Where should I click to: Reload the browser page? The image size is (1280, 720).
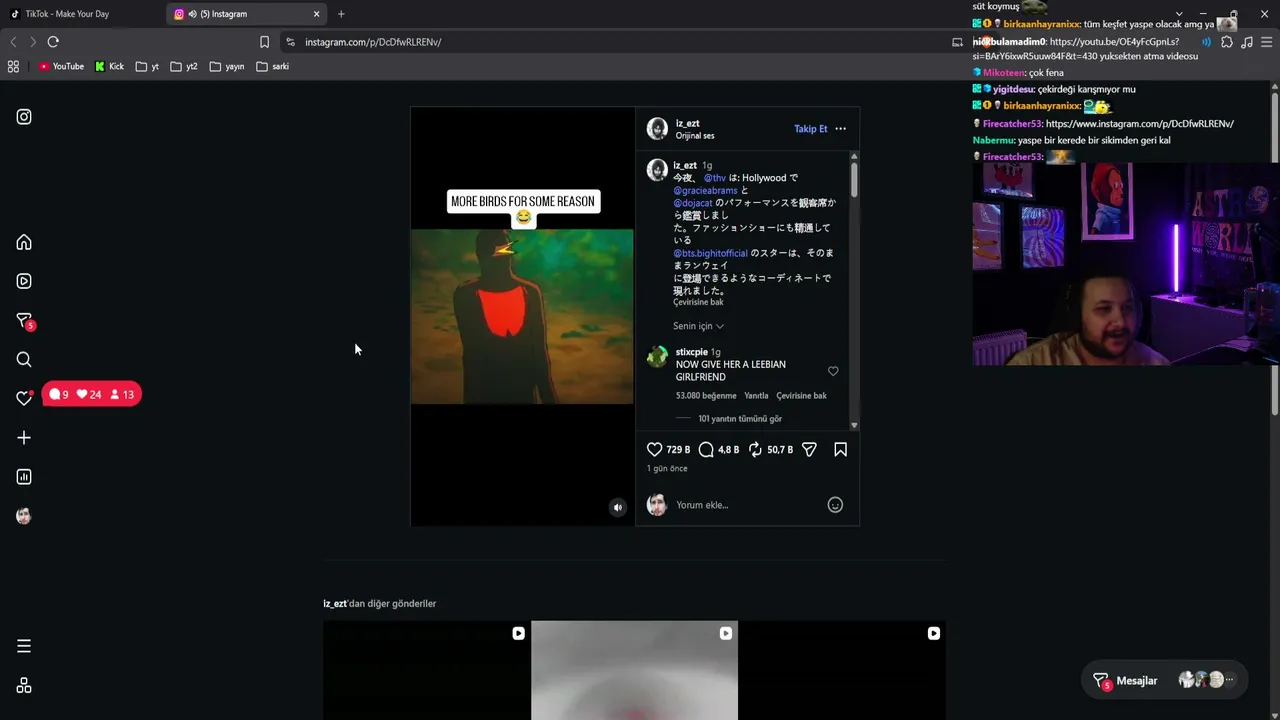click(x=53, y=42)
